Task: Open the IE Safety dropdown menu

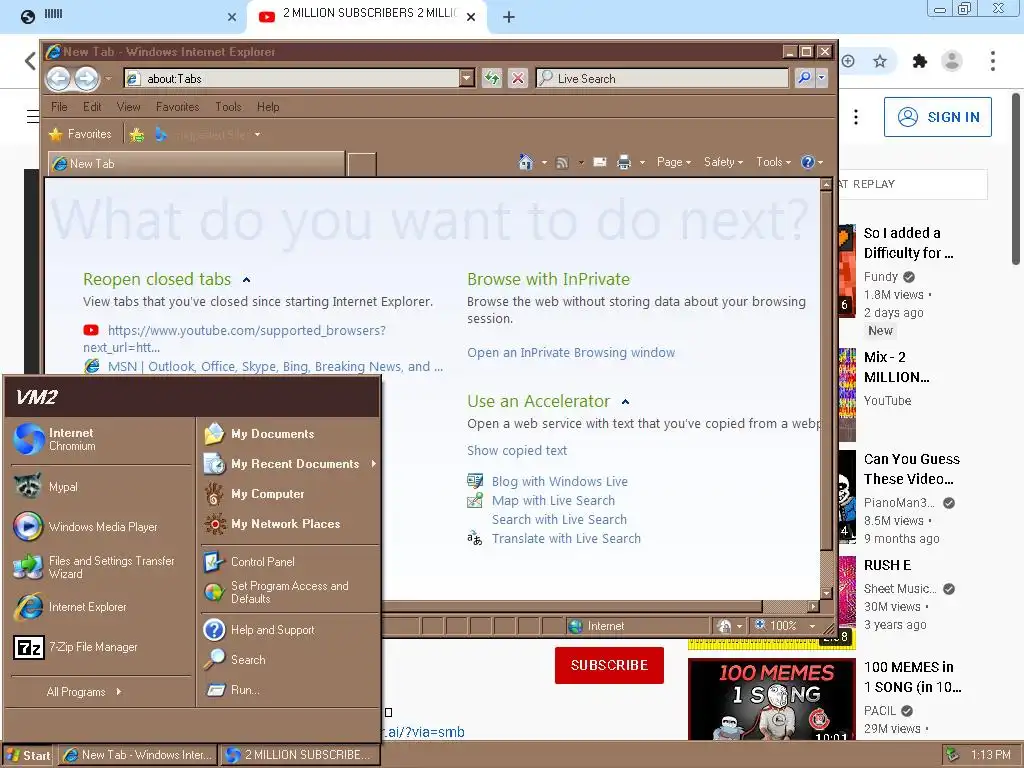Action: (723, 162)
